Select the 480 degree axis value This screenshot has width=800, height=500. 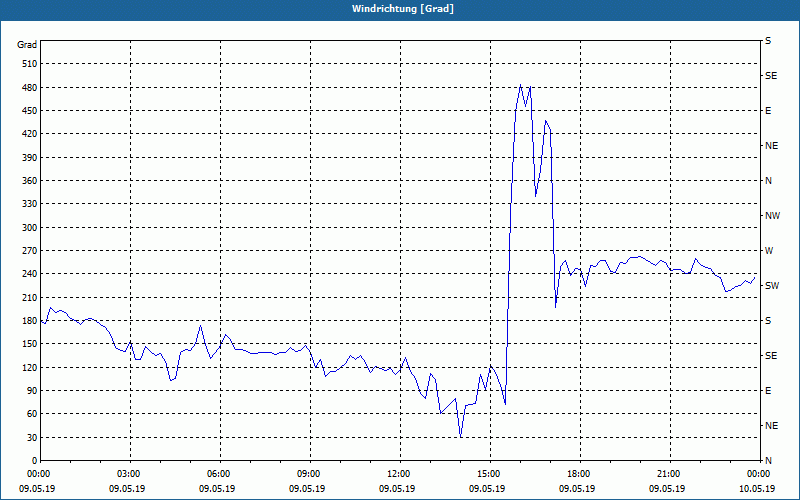30,88
